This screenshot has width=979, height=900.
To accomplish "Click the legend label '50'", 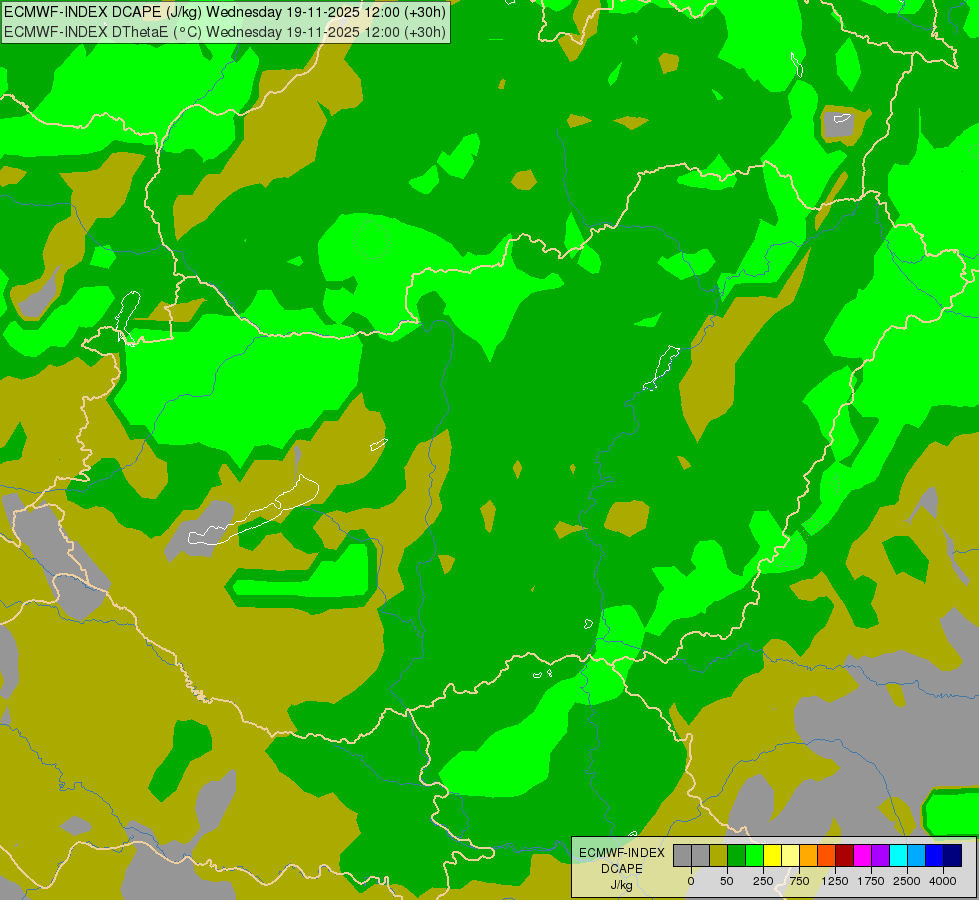I will point(727,881).
